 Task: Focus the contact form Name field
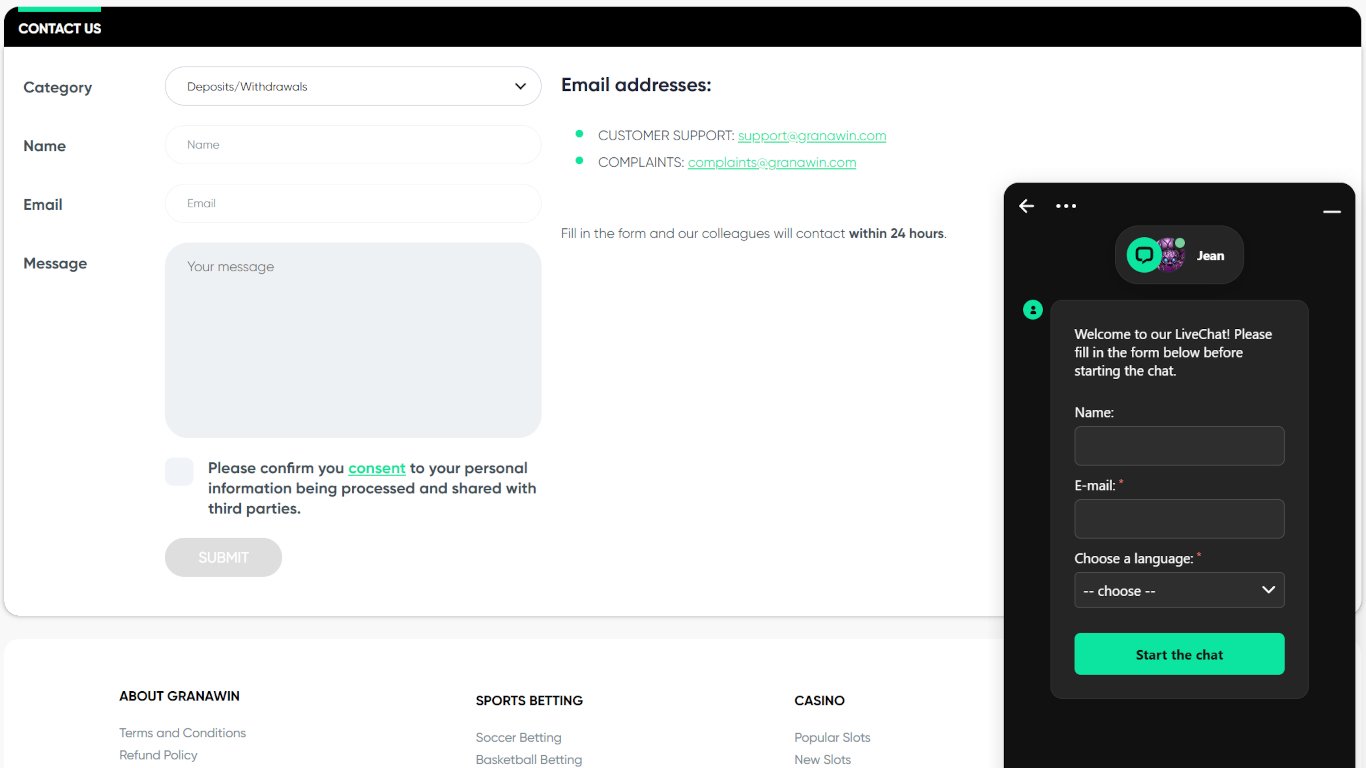pos(353,145)
